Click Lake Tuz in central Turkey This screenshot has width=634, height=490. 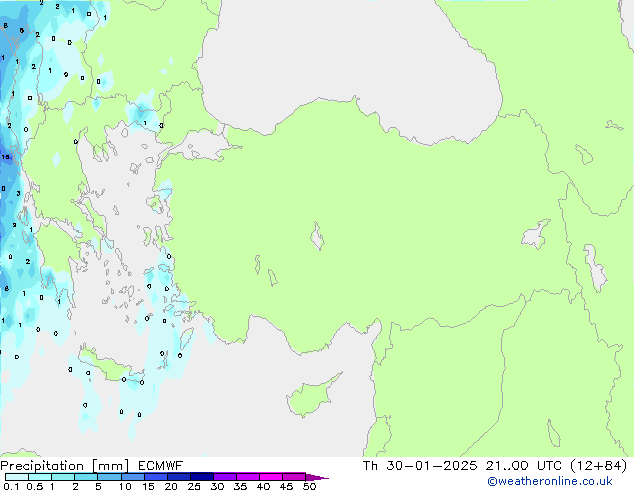tap(317, 238)
